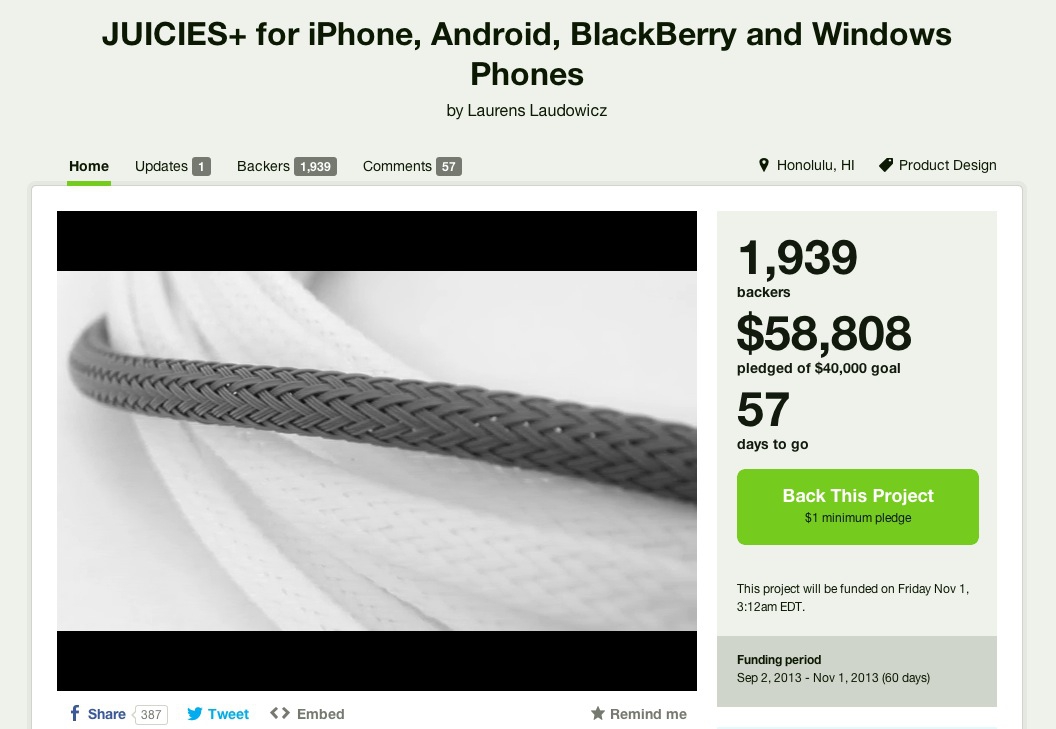Open creator Laurens Laudowicz's profile link

pos(537,110)
